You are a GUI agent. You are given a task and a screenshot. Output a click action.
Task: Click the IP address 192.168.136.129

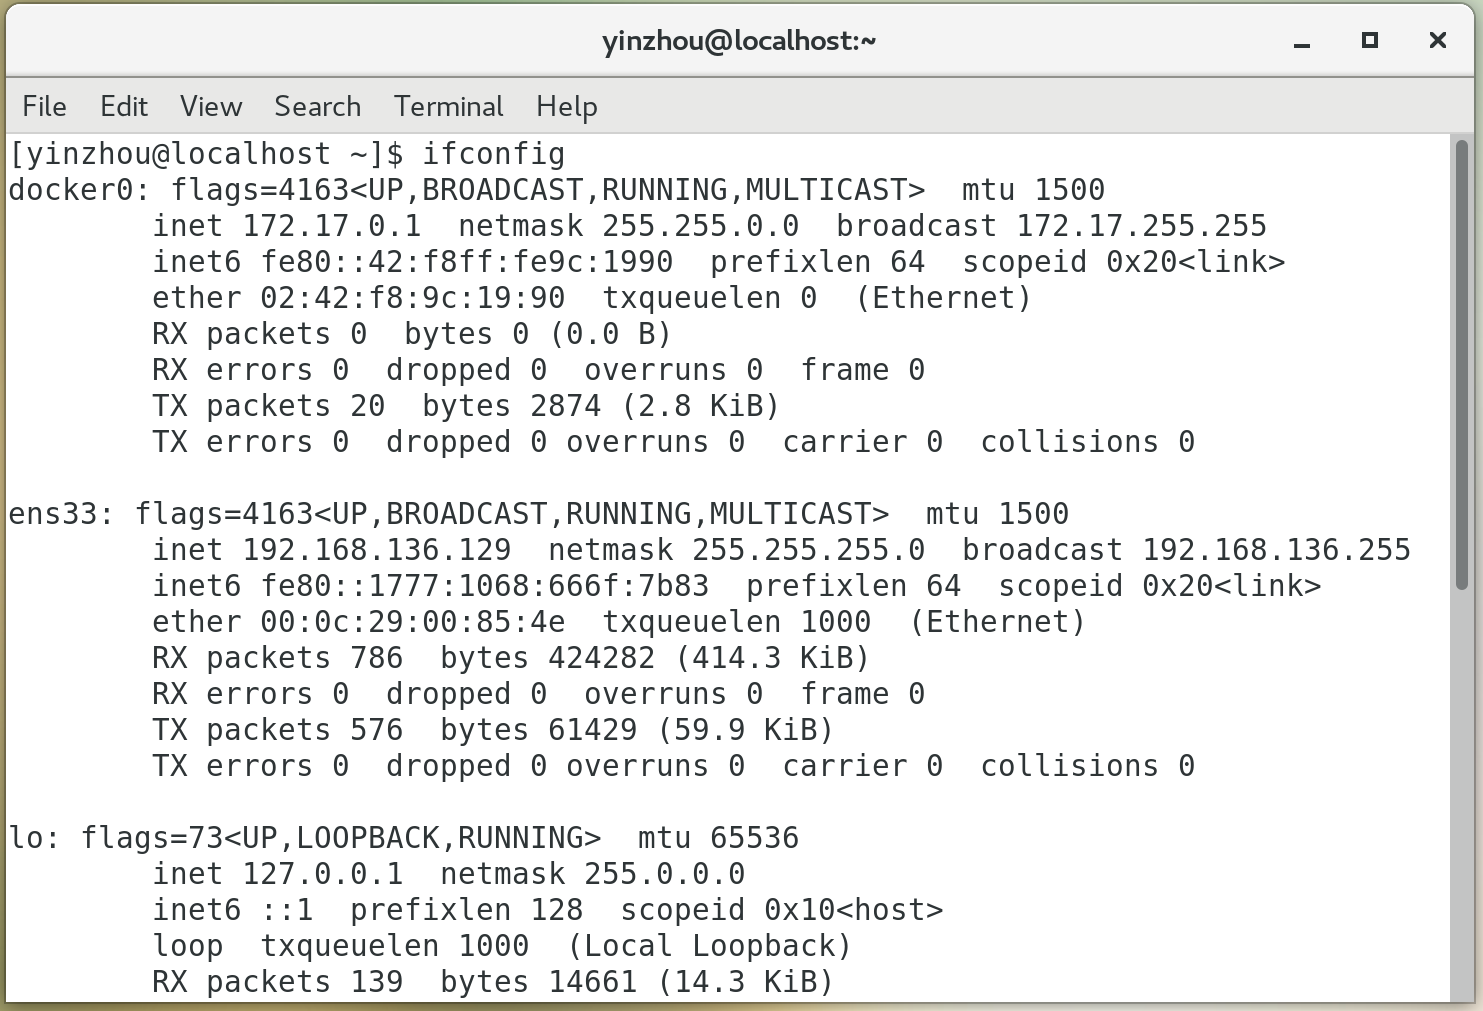pyautogui.click(x=376, y=550)
